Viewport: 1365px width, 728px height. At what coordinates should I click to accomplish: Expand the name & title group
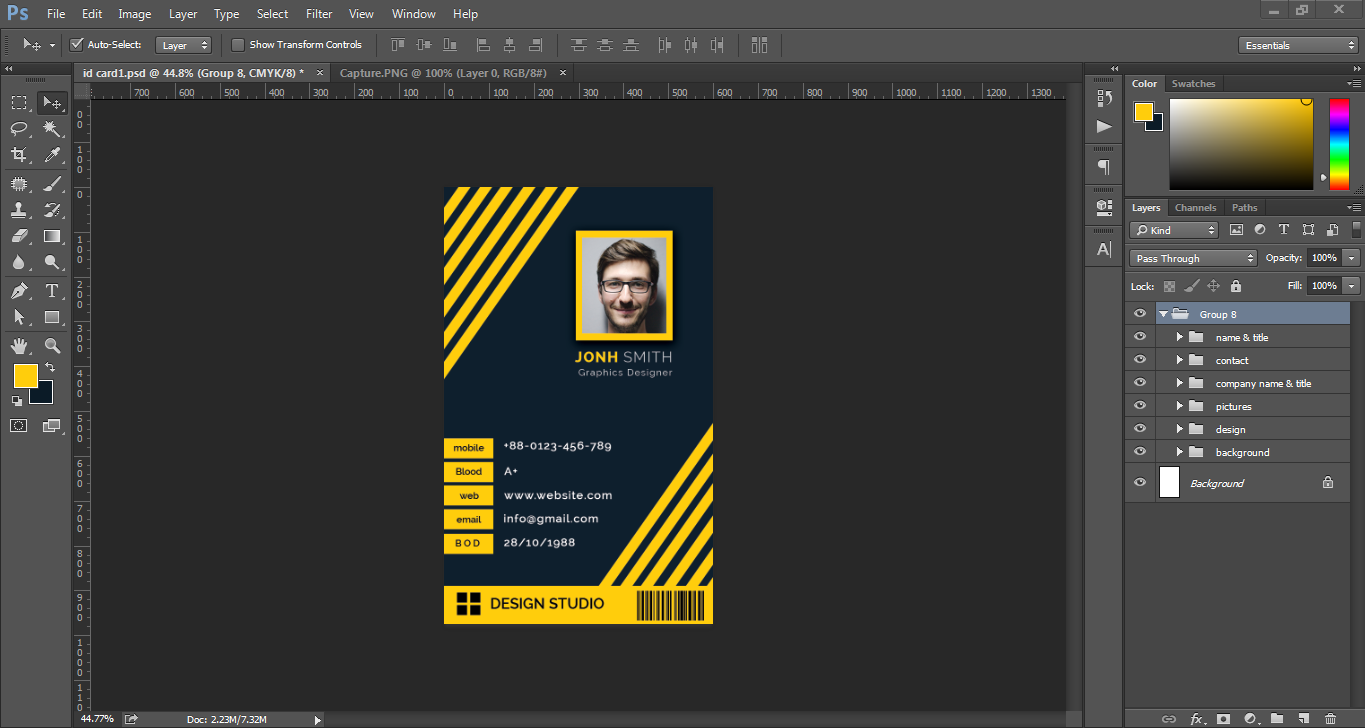click(1180, 337)
